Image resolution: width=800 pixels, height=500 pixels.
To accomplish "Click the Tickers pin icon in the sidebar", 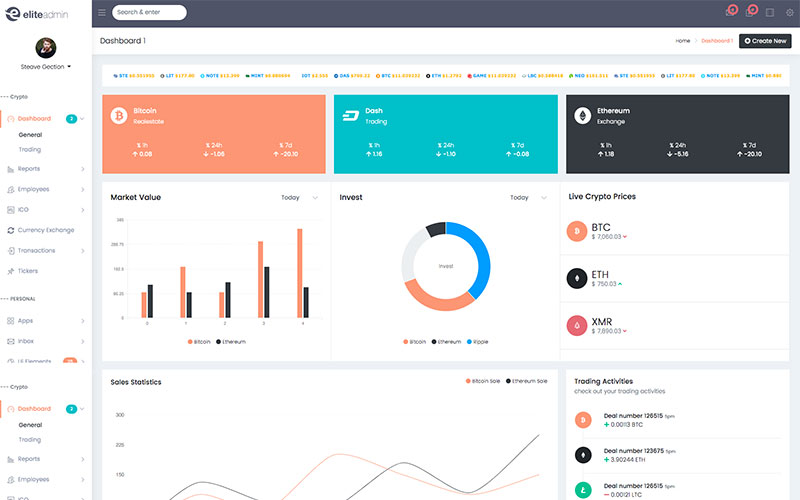I will point(11,271).
